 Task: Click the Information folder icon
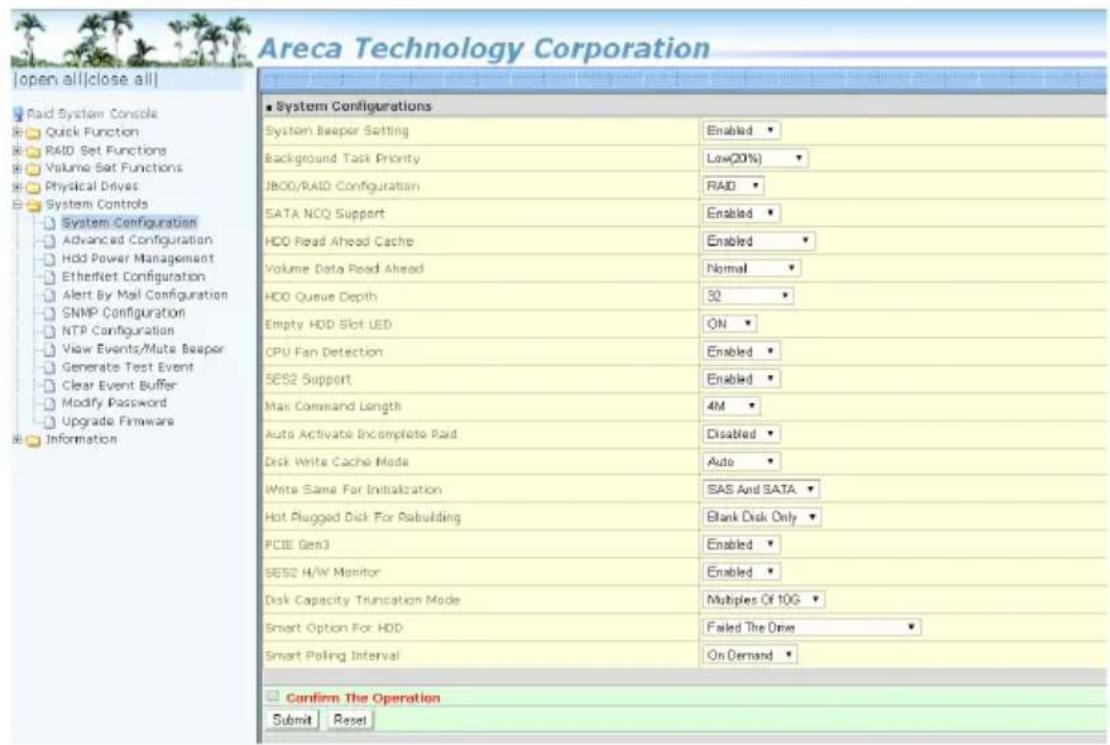(x=33, y=440)
